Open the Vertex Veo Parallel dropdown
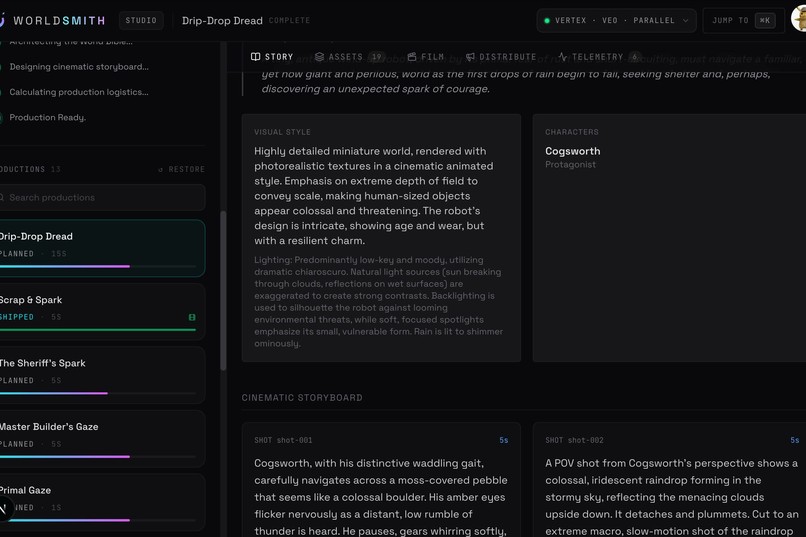The height and width of the screenshot is (537, 806). (616, 21)
